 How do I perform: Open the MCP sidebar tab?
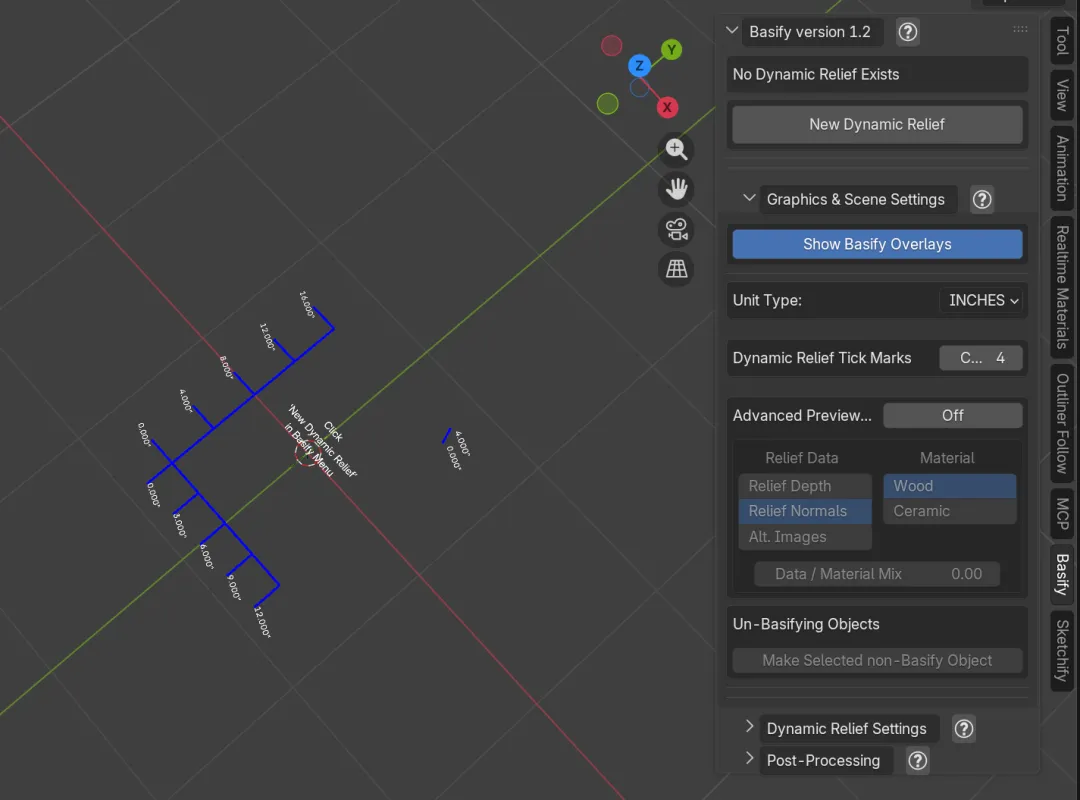click(1062, 514)
